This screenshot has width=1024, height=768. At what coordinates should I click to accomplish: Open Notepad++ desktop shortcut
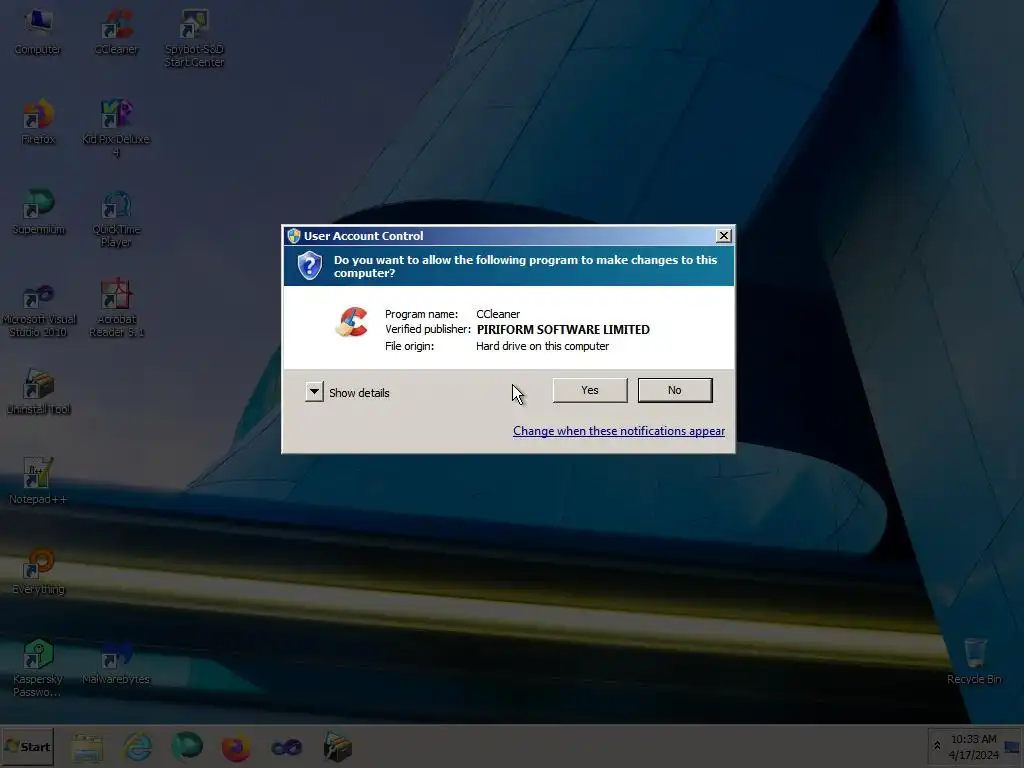pos(38,482)
